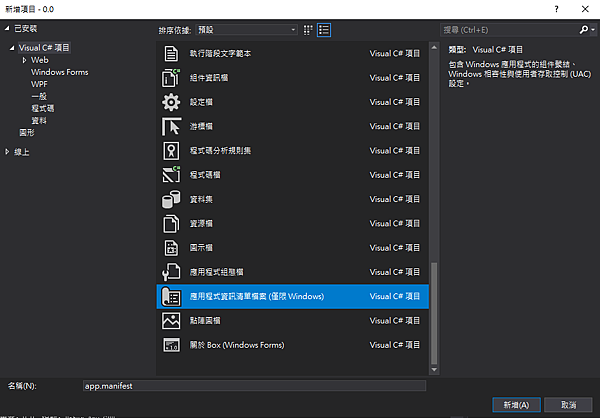Open the 排序依據 sort dropdown
The width and height of the screenshot is (600, 418).
coord(246,30)
